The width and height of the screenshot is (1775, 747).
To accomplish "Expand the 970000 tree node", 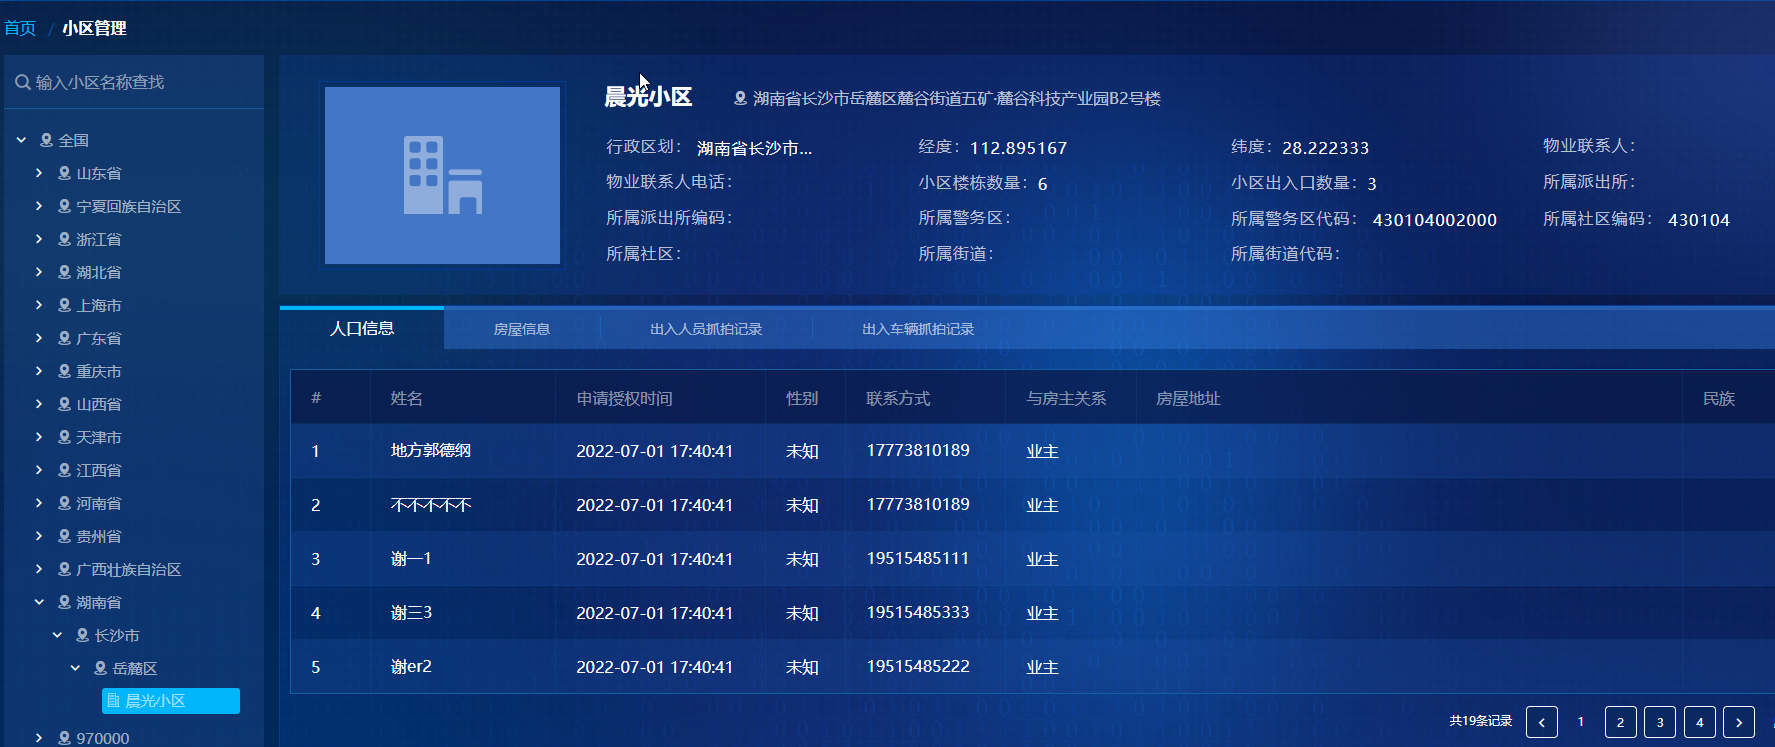I will click(39, 738).
